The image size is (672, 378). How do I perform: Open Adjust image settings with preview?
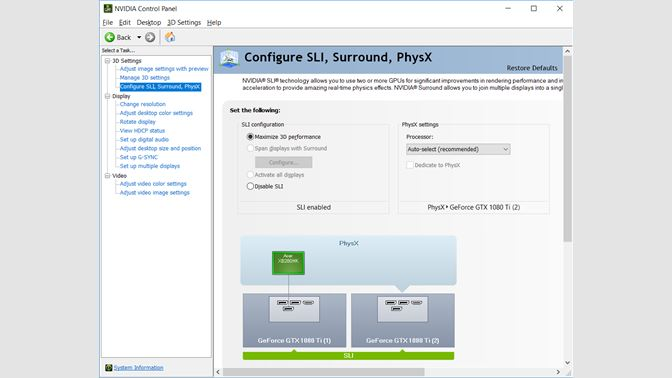[x=164, y=69]
